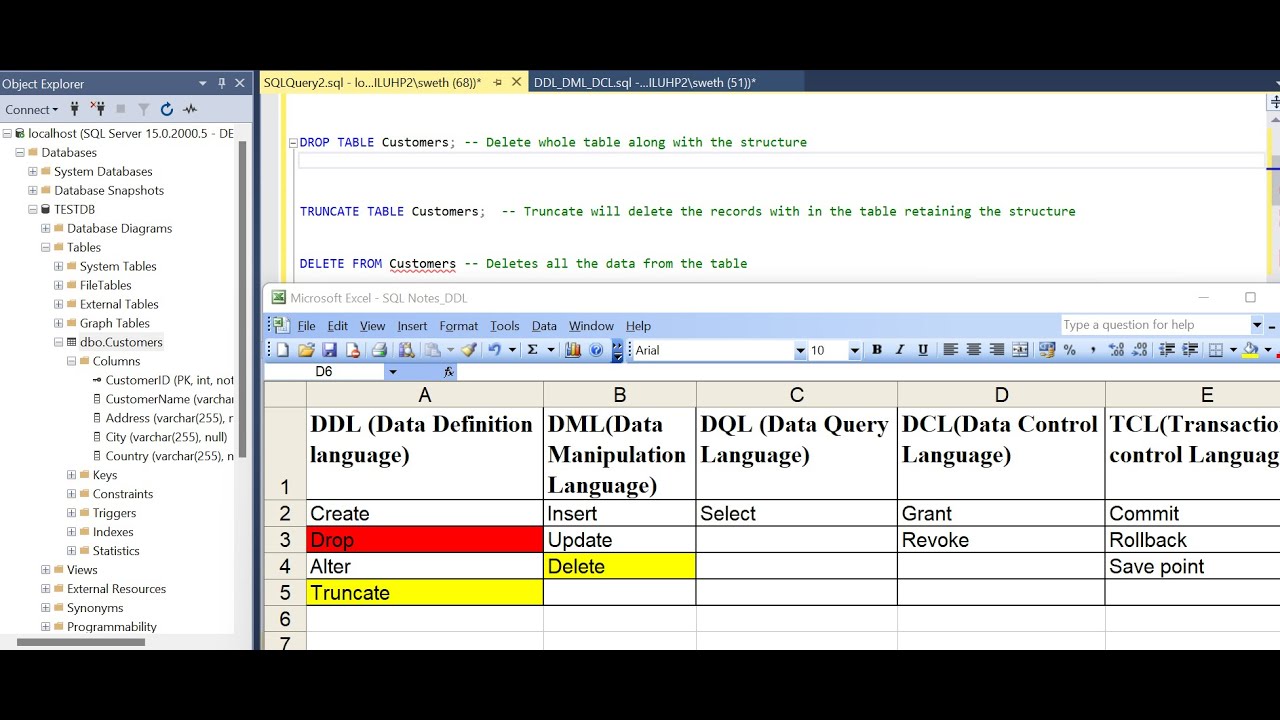Click Increase Decimal icon
1280x720 pixels.
(1116, 350)
